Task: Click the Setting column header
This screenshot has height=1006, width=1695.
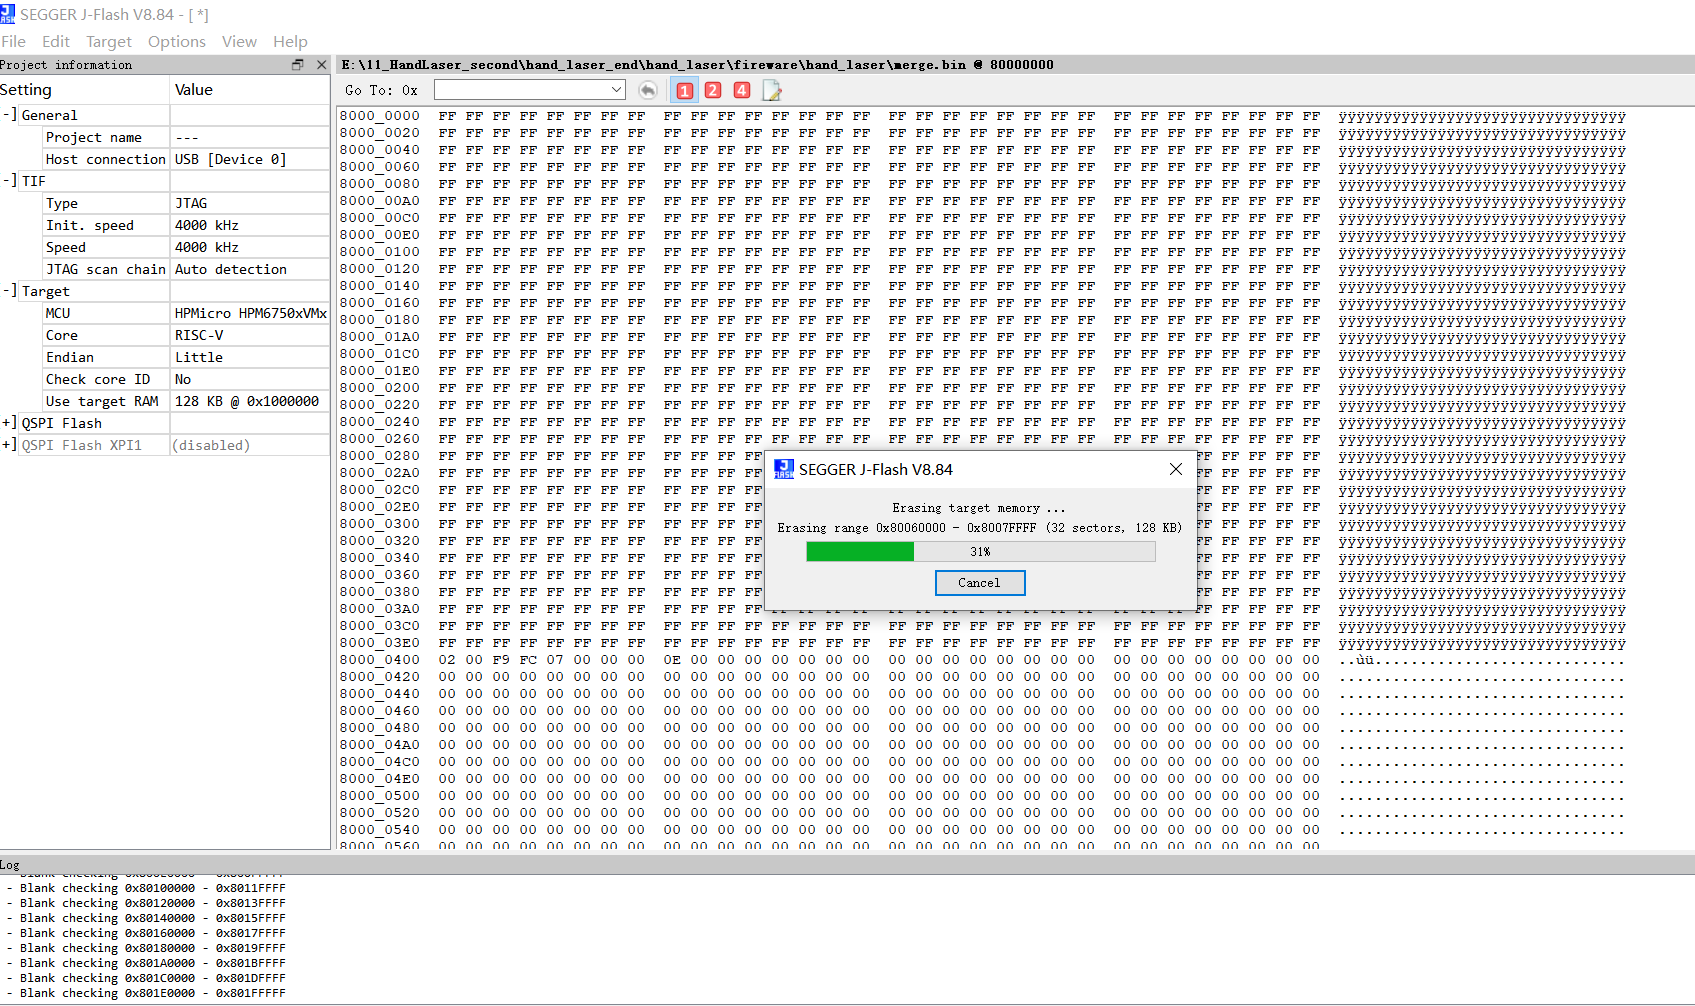Action: (84, 89)
